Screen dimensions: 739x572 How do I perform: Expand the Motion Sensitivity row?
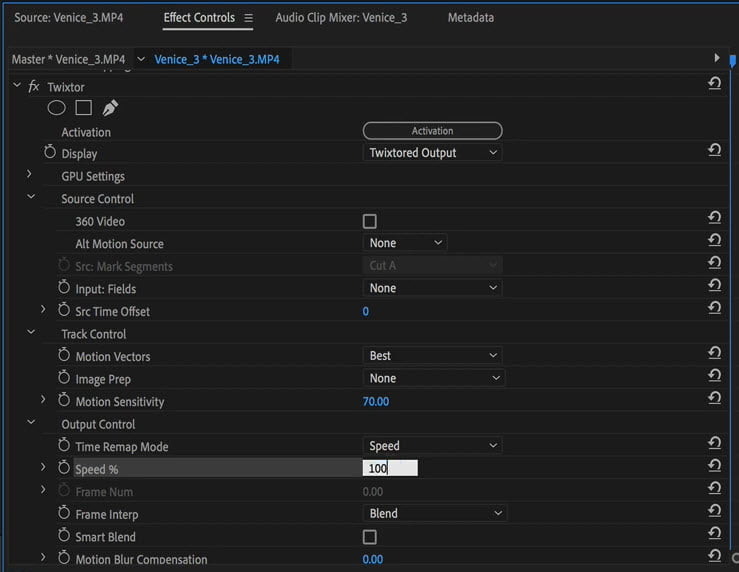pyautogui.click(x=43, y=400)
